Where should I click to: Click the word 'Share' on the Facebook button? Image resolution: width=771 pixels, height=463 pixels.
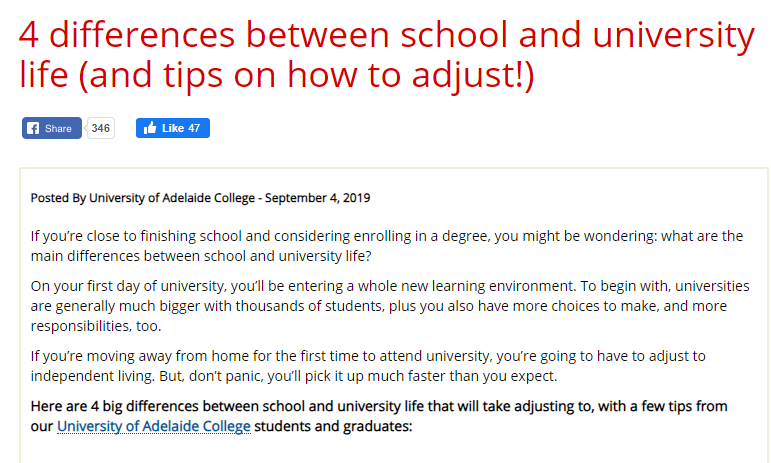[x=58, y=128]
